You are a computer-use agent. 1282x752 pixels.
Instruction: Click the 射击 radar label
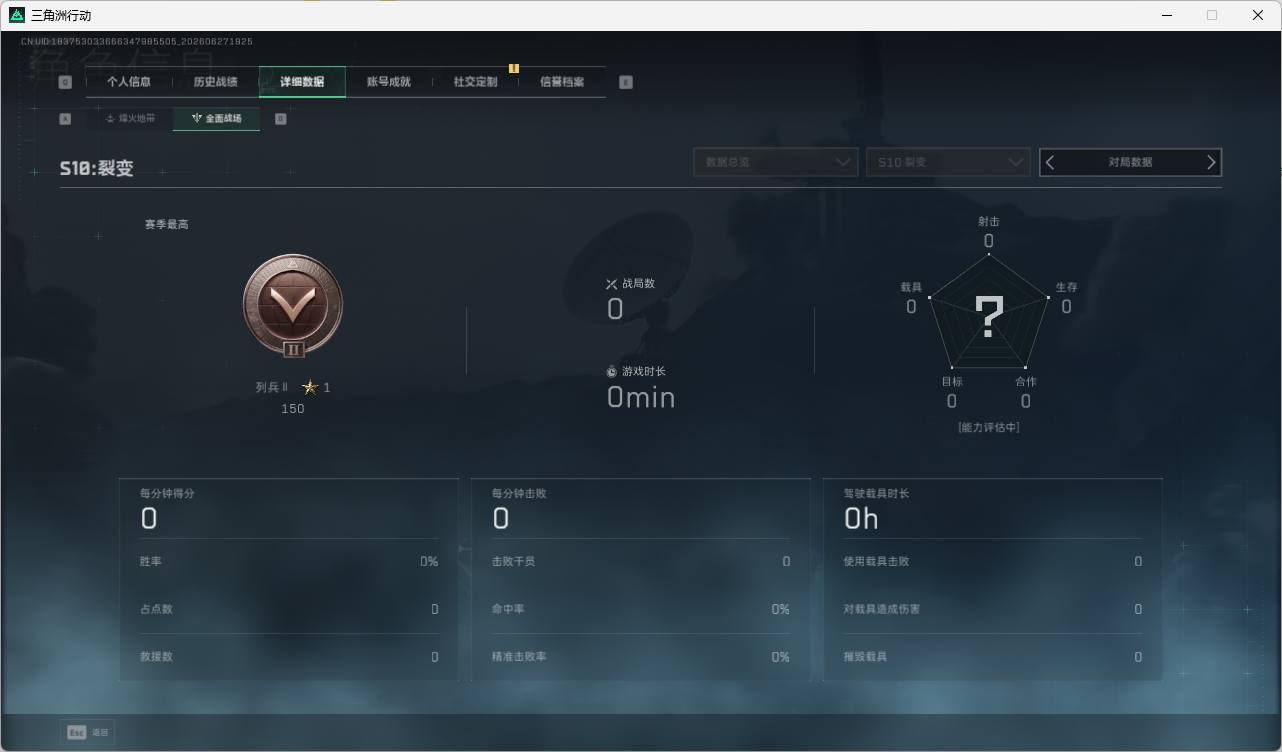989,221
